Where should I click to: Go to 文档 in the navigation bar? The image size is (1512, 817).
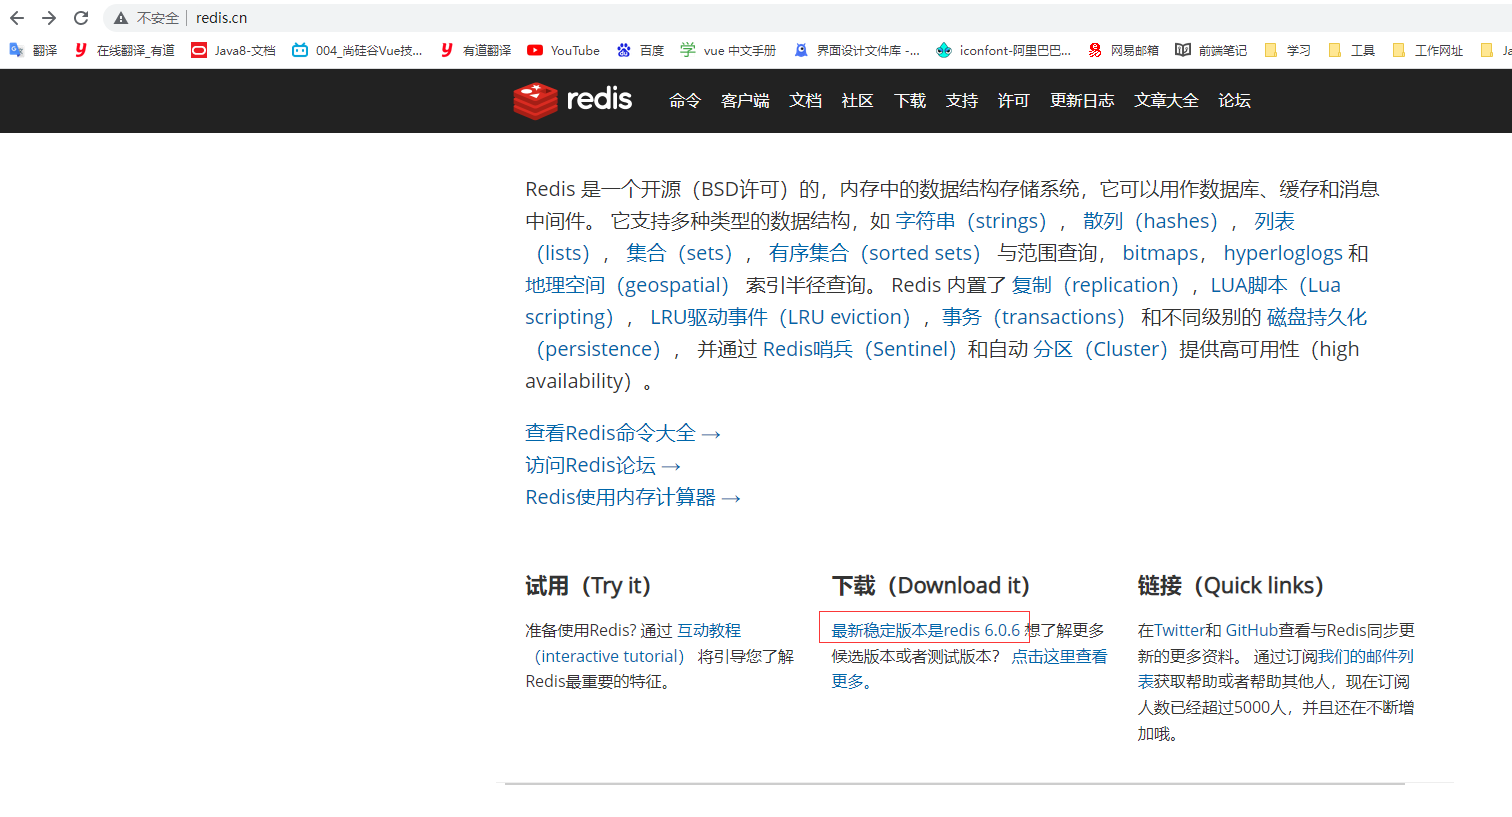(x=805, y=100)
